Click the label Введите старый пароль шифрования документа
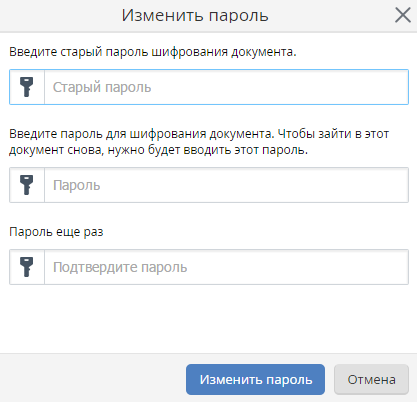The width and height of the screenshot is (417, 402). tap(153, 52)
